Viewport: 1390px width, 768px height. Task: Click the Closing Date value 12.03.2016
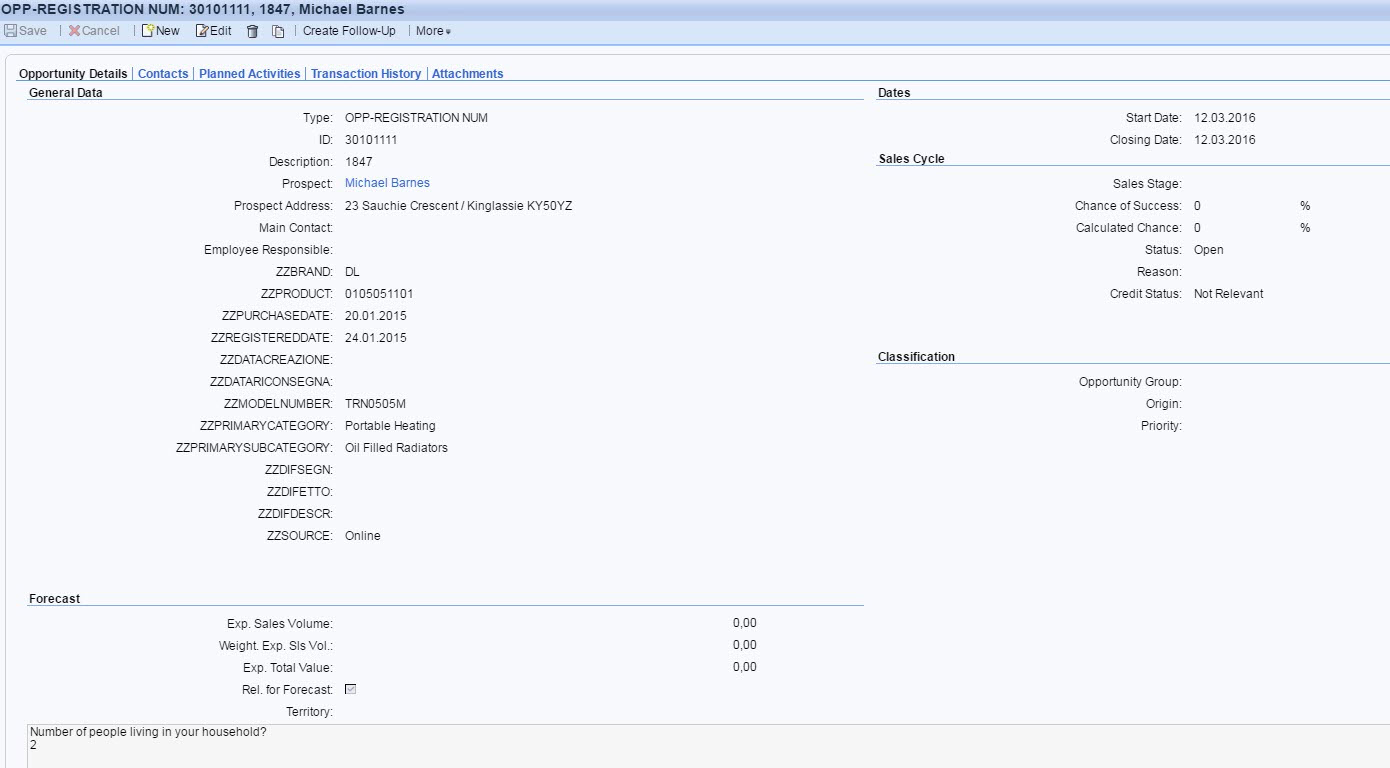point(1225,140)
